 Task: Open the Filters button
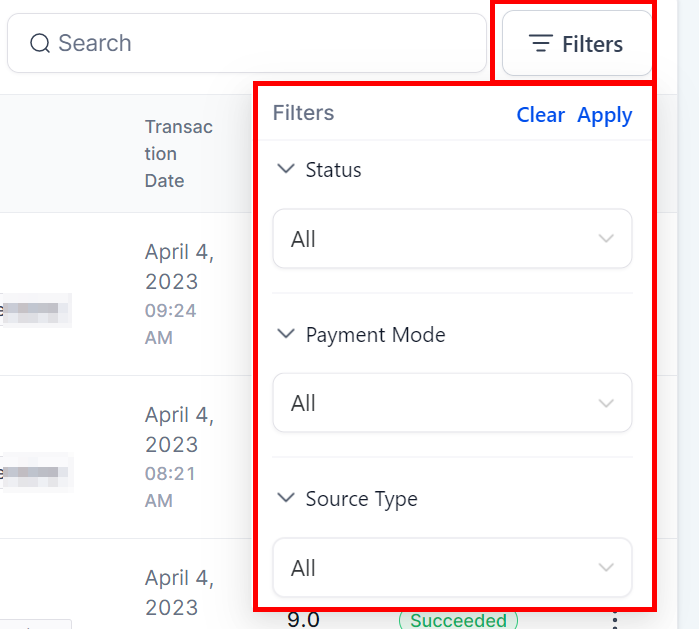point(577,44)
